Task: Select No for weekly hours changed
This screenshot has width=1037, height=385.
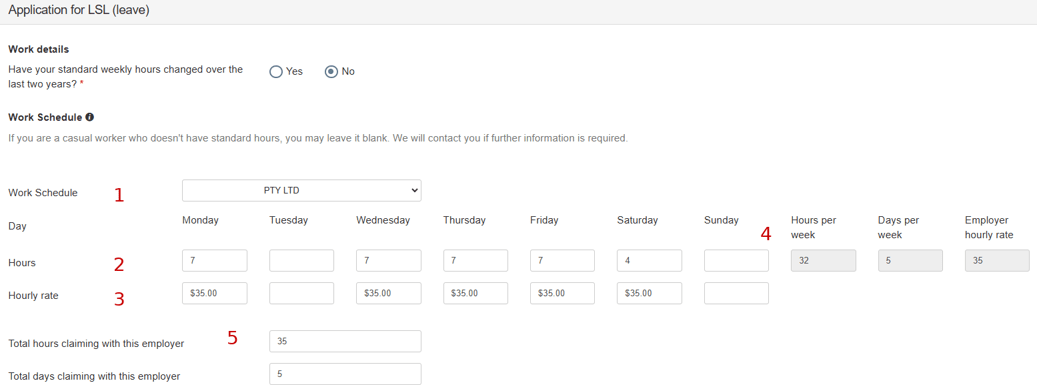Action: [331, 71]
